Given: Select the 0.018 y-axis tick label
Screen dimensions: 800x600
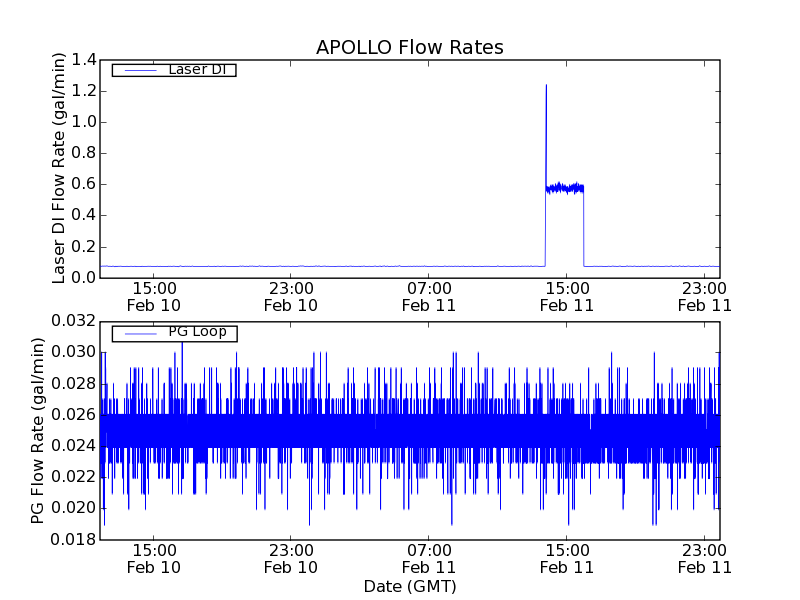Looking at the screenshot, I should 76,540.
